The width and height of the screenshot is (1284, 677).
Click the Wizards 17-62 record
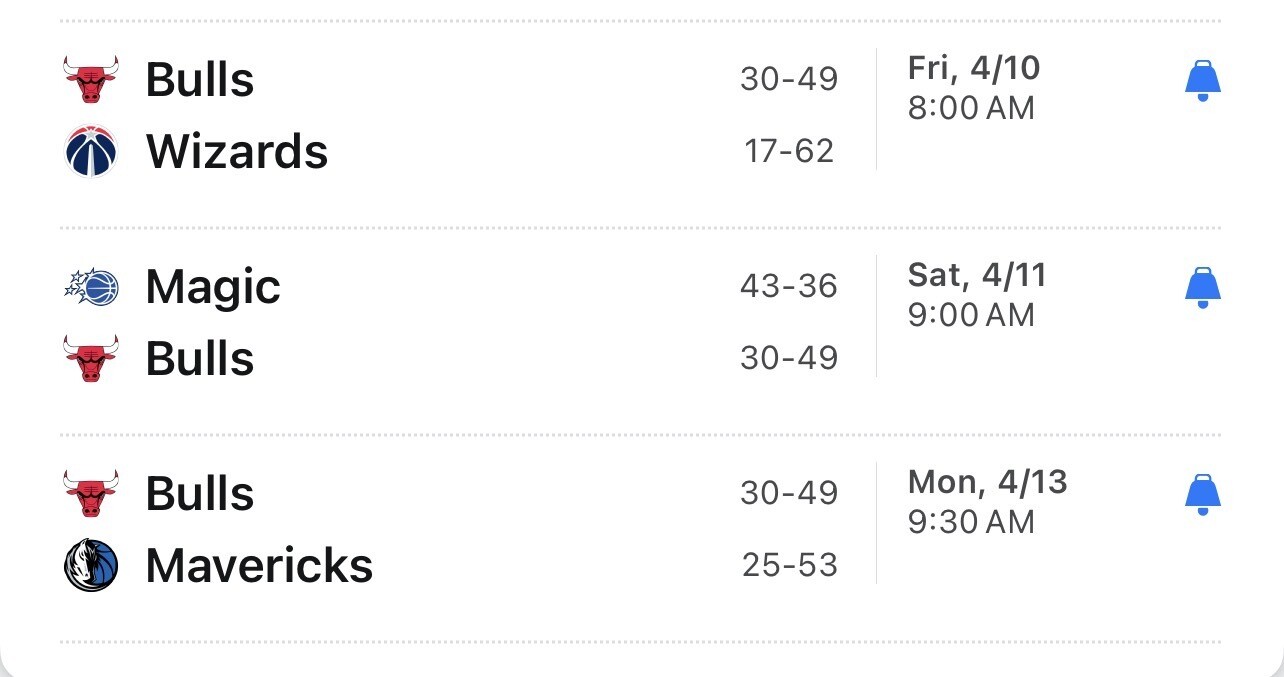click(x=789, y=151)
